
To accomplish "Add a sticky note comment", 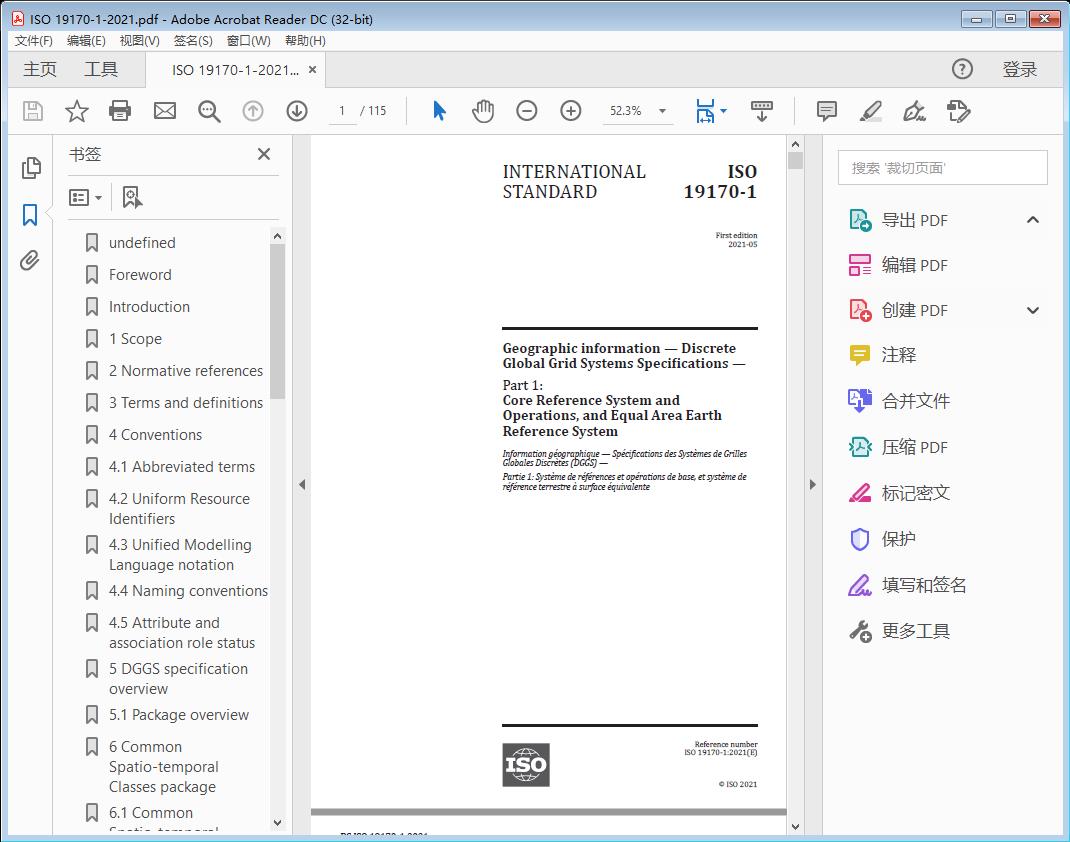I will [x=826, y=111].
